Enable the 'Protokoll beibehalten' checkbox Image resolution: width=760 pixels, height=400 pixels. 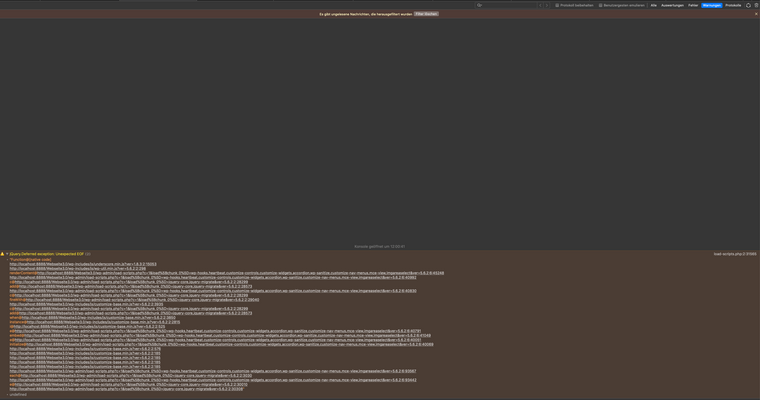557,5
